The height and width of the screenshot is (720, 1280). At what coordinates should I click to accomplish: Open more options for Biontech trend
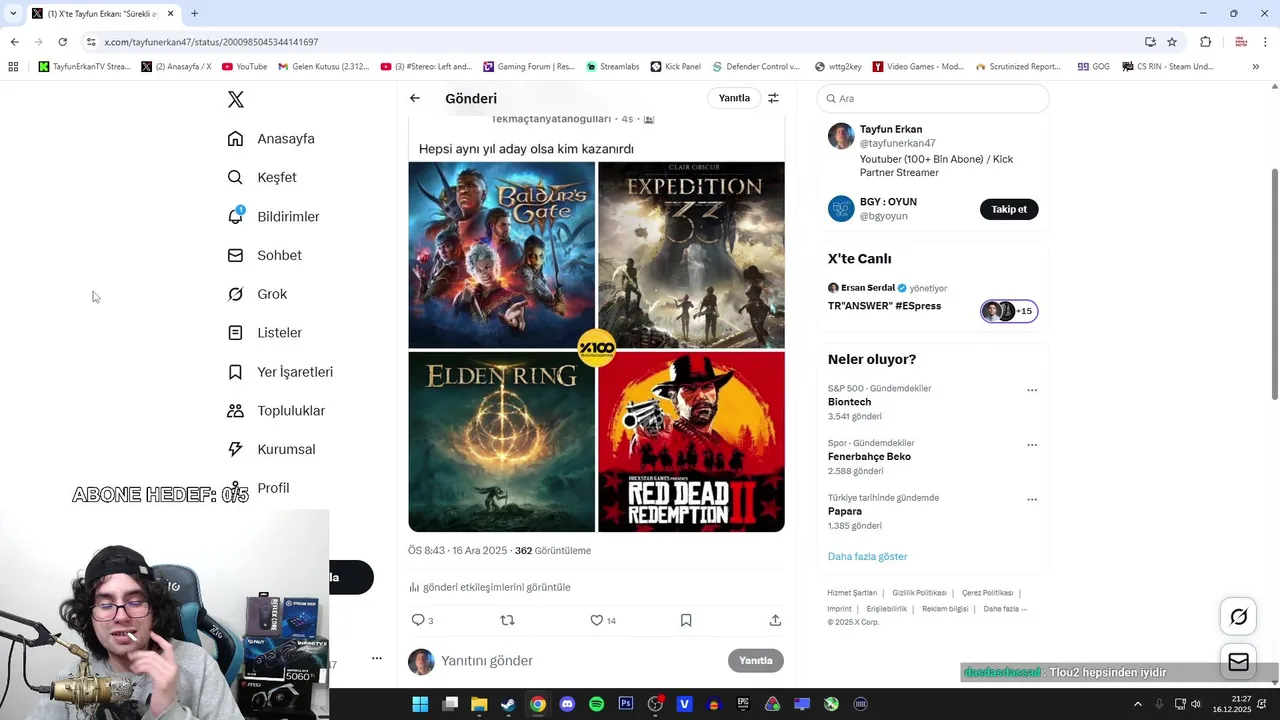[1032, 390]
